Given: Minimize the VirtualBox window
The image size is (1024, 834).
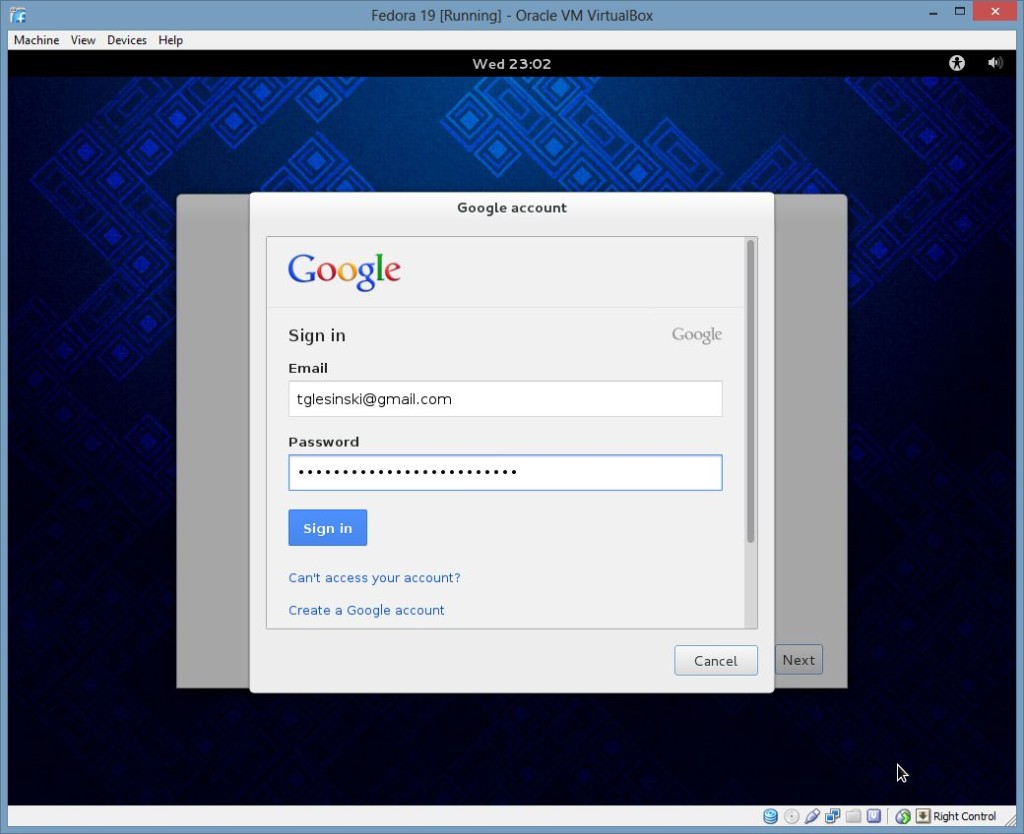Looking at the screenshot, I should tap(933, 12).
